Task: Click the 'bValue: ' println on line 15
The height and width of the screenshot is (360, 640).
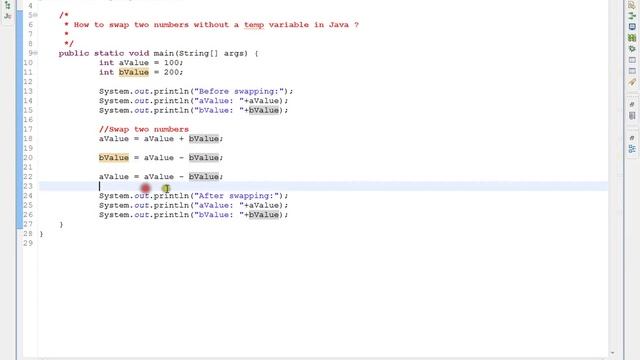Action: pos(193,110)
